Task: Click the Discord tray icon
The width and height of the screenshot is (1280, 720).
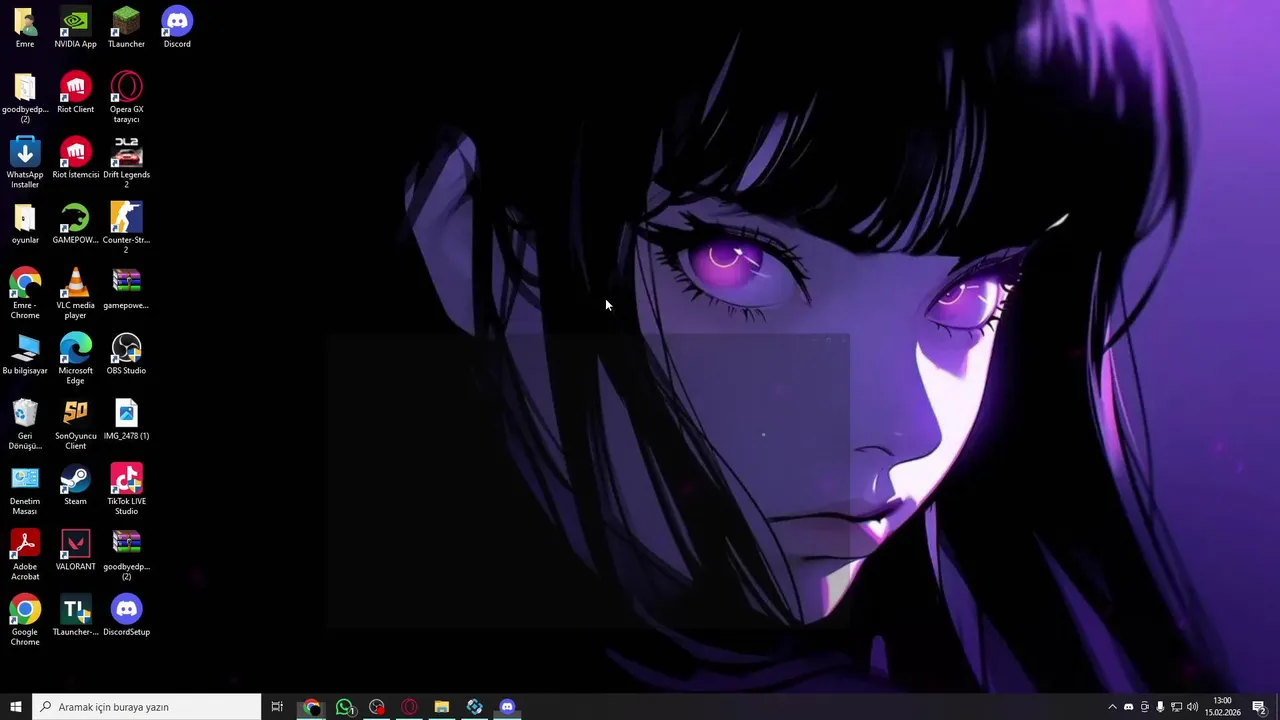Action: [1128, 707]
